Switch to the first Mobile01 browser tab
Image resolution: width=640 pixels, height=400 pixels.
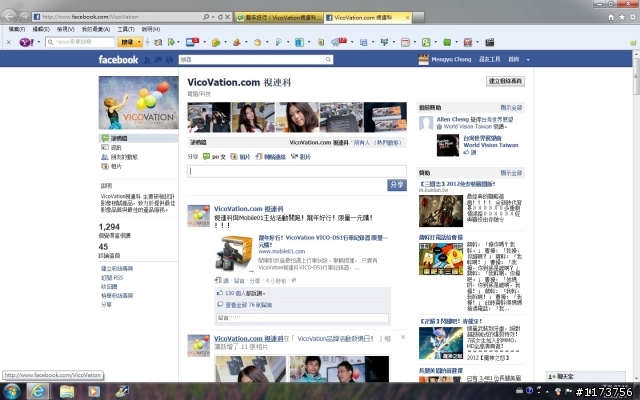click(x=279, y=18)
